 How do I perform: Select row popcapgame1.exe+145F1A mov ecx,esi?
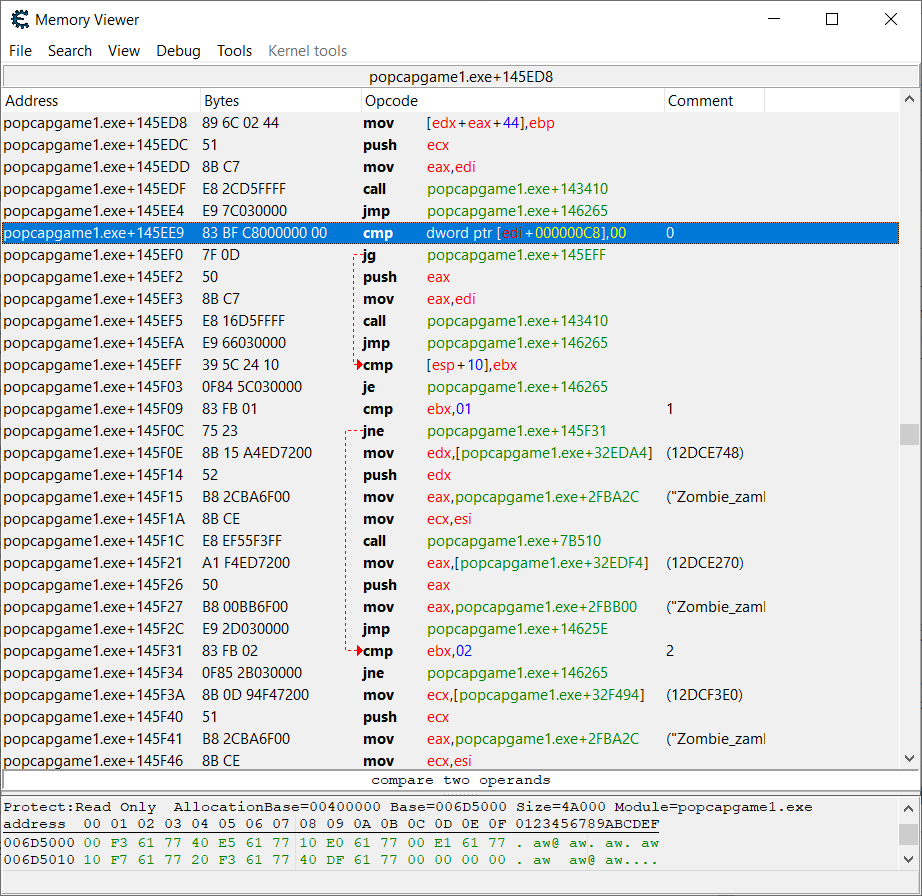(450, 519)
